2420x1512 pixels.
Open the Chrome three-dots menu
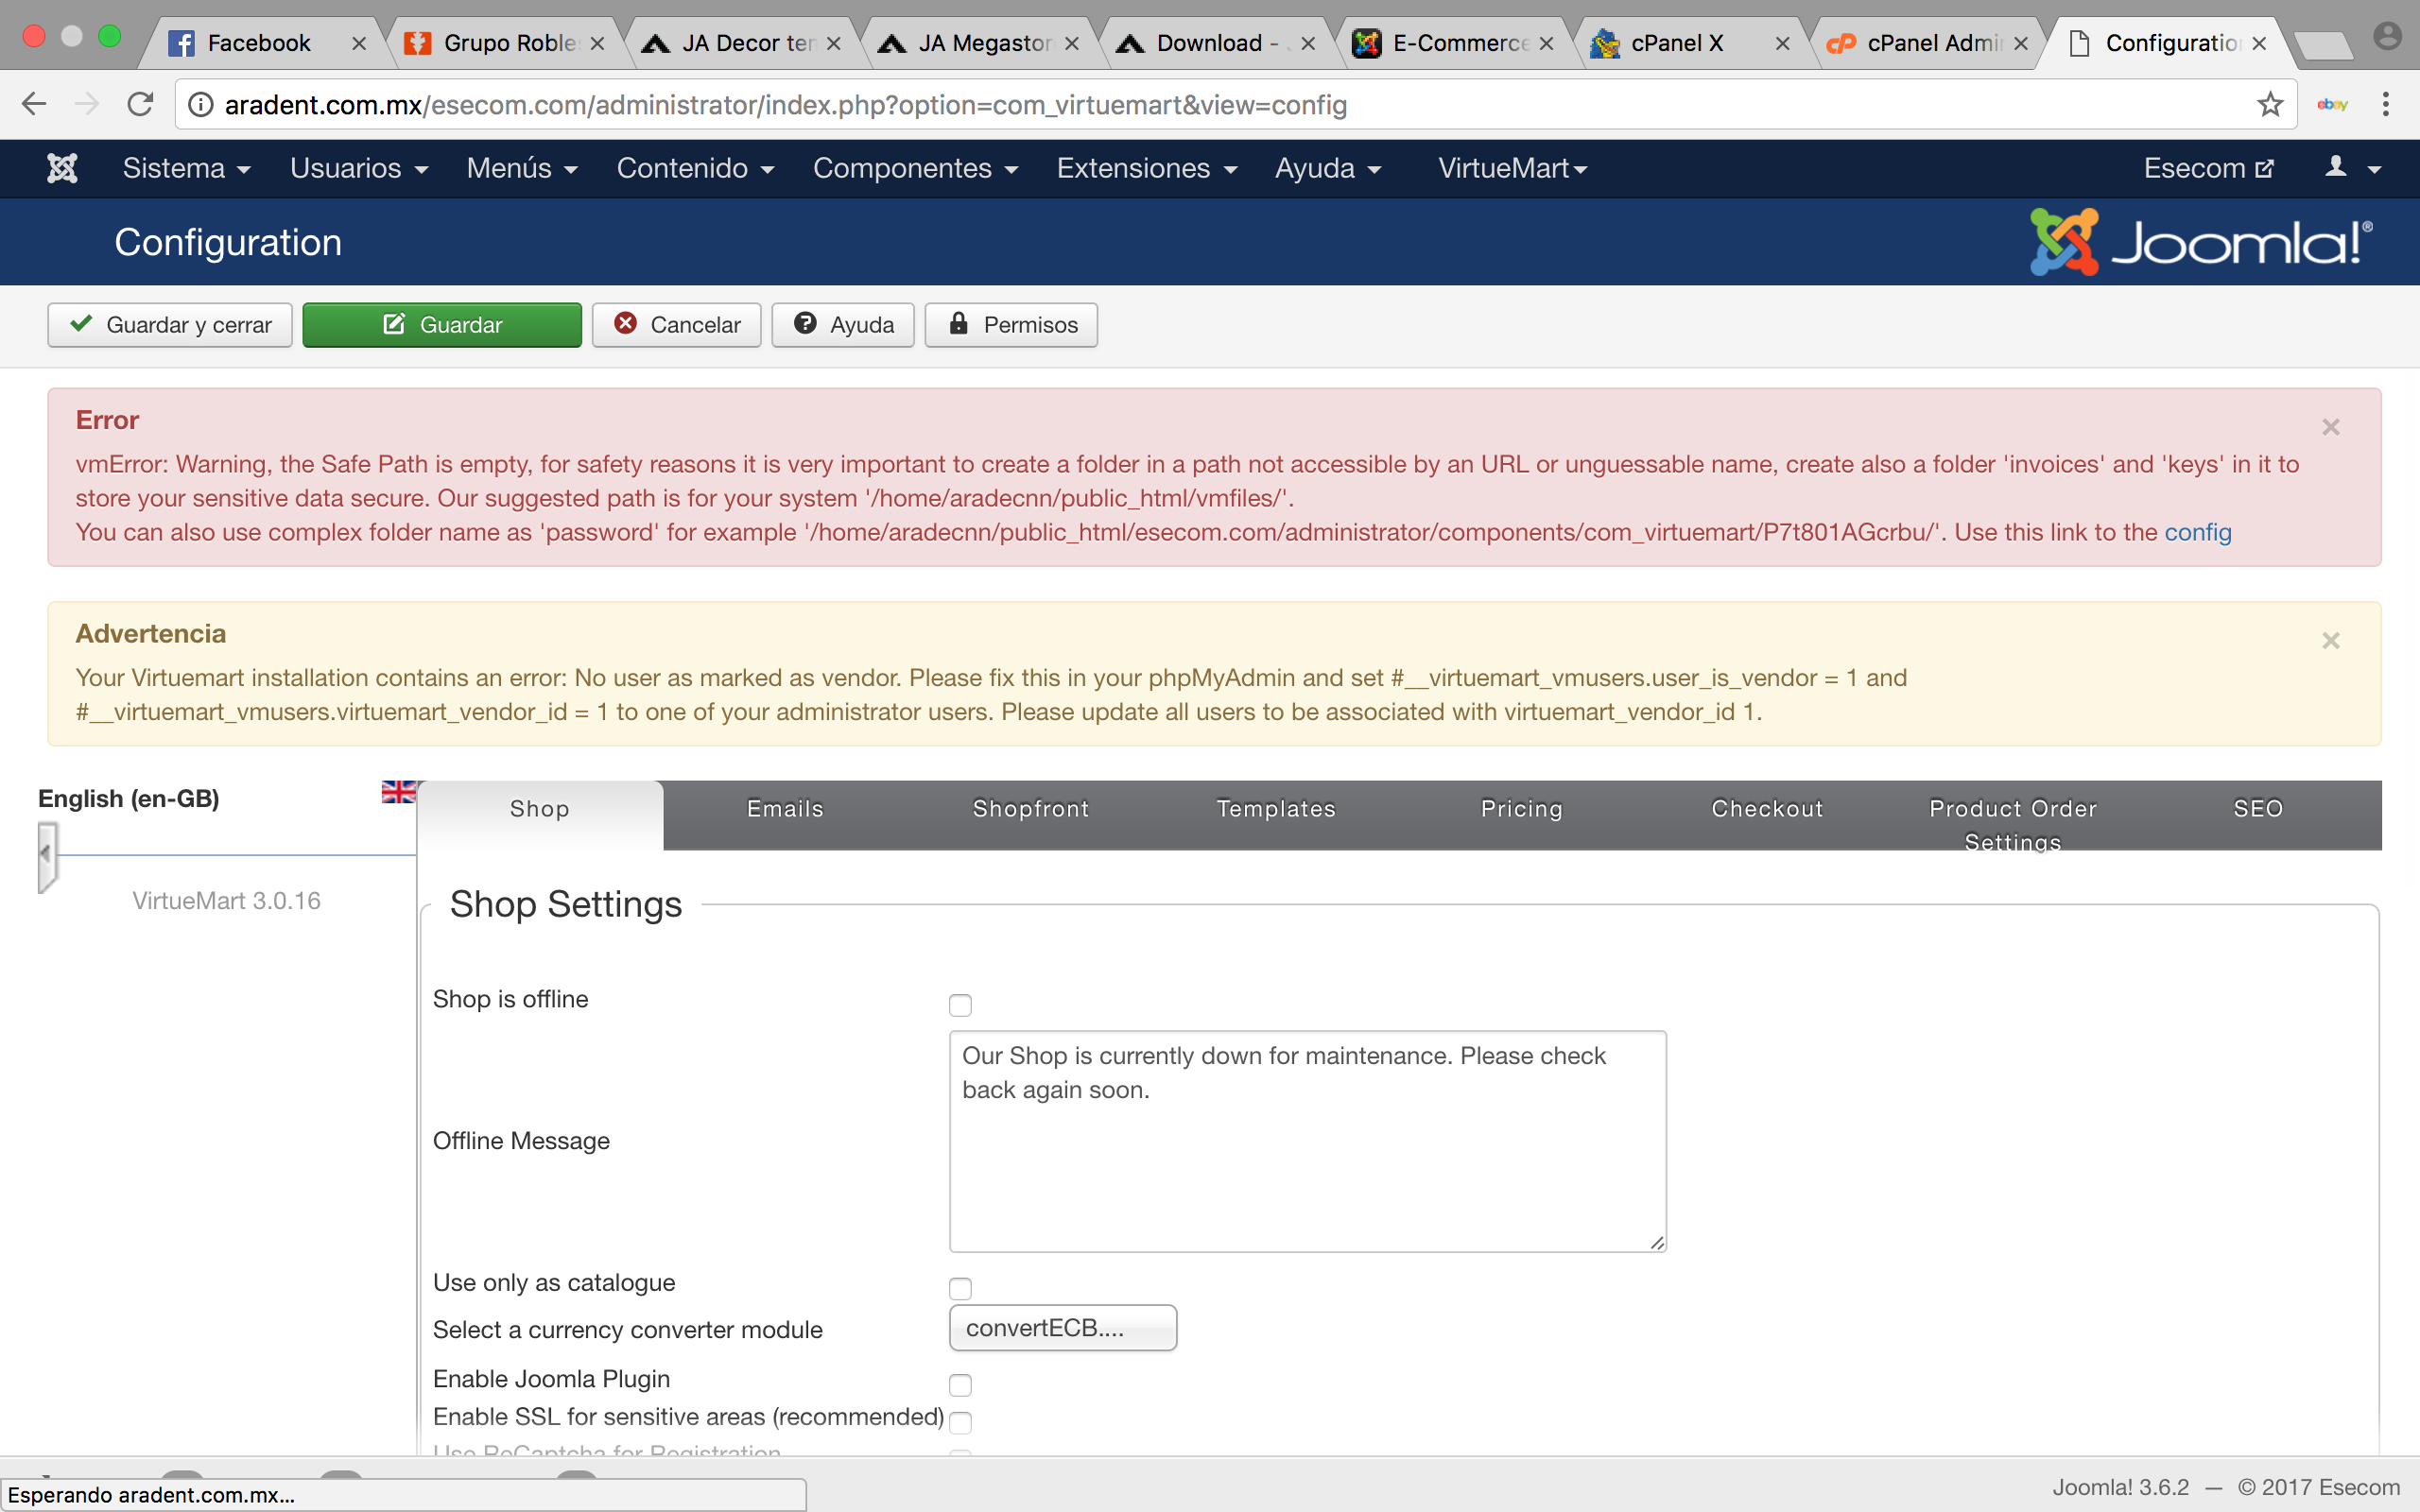2385,104
